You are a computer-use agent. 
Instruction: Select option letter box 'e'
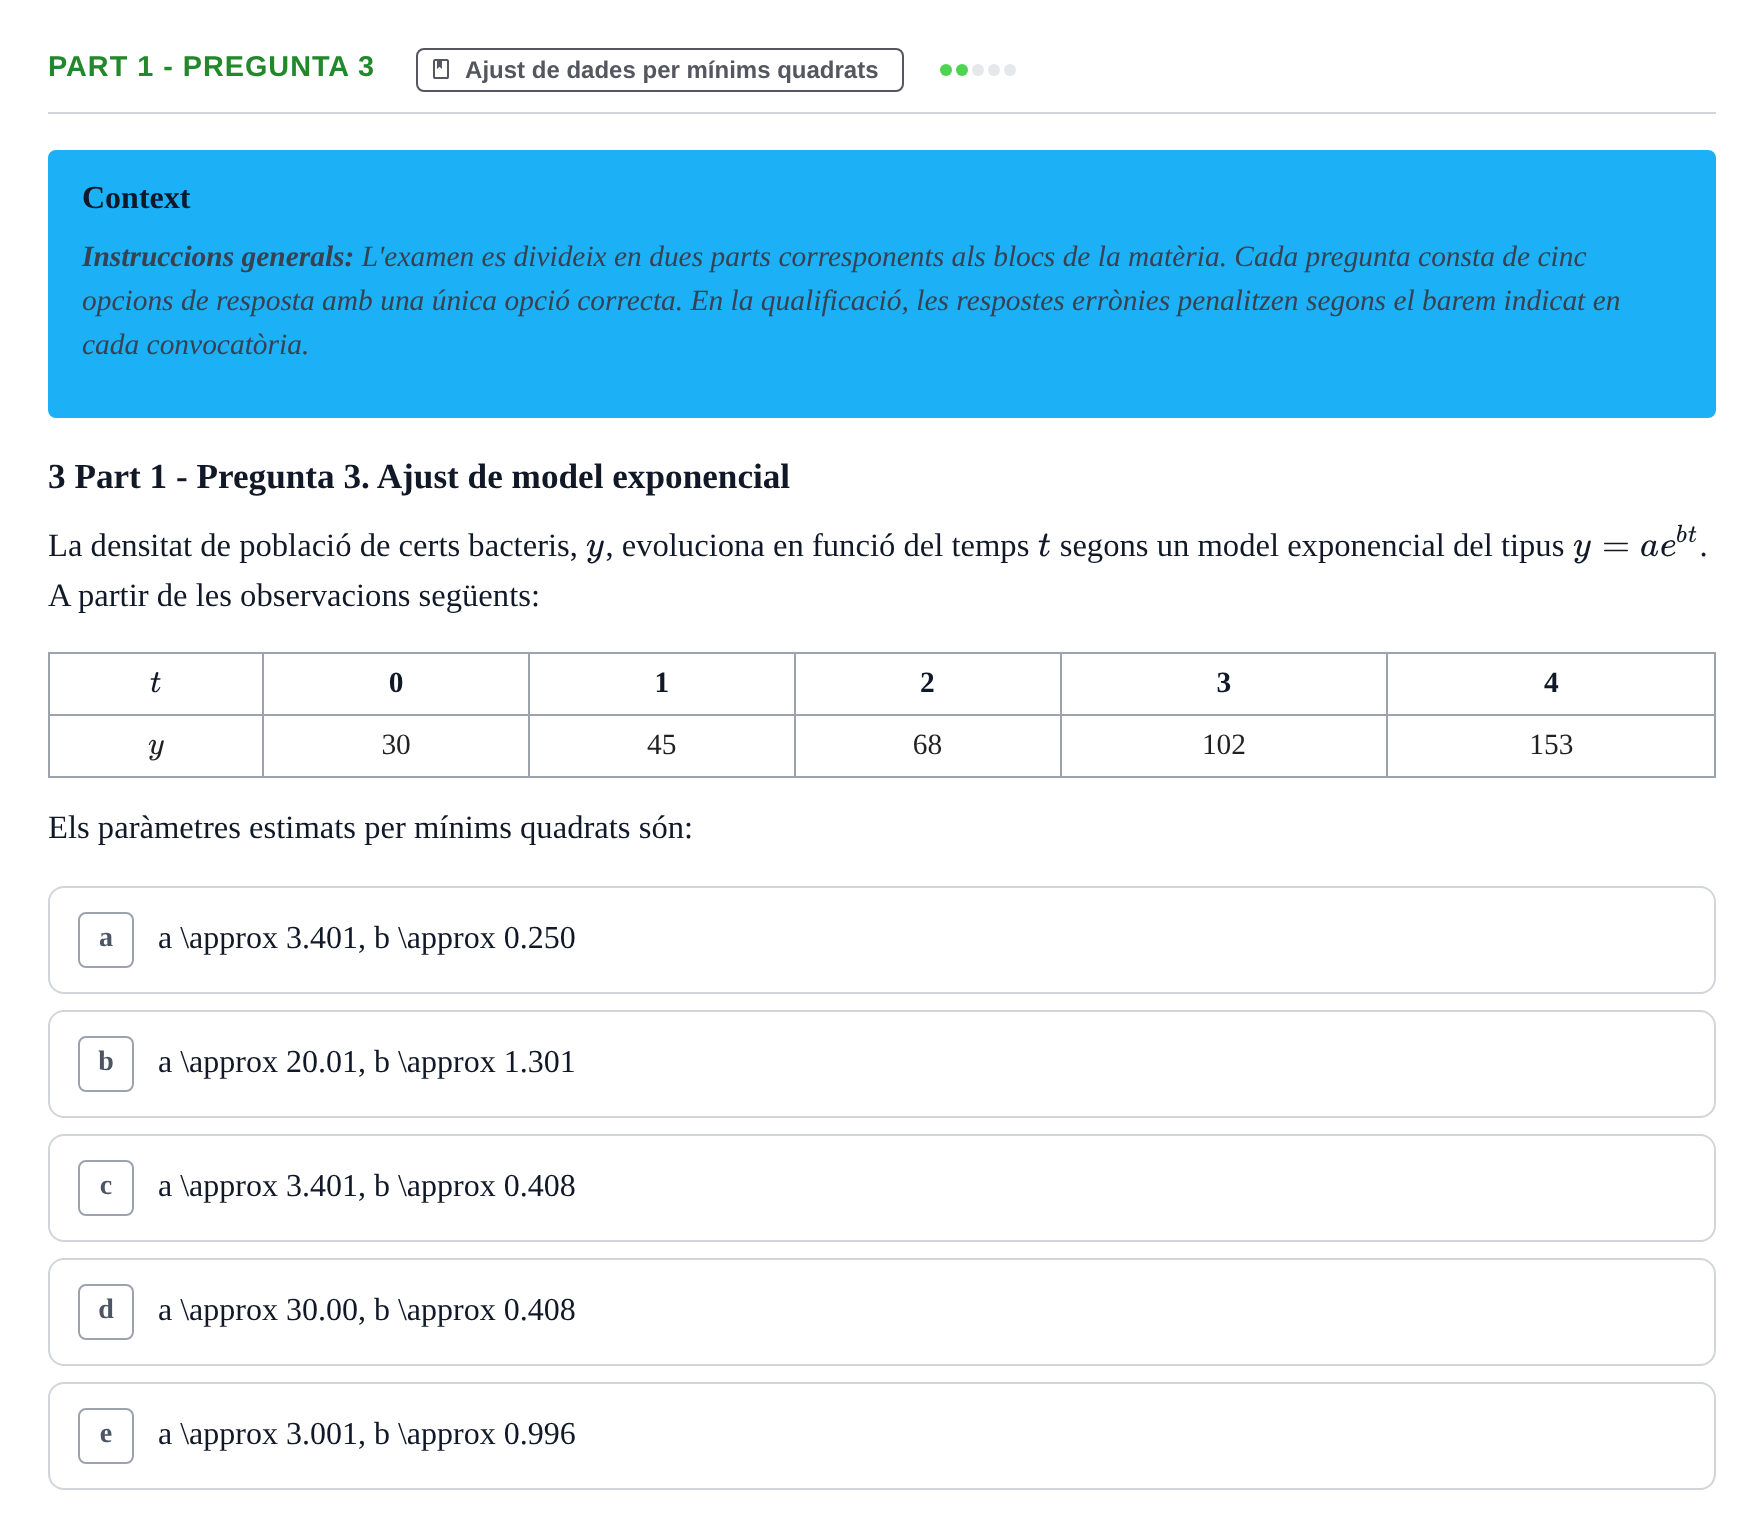(106, 1436)
